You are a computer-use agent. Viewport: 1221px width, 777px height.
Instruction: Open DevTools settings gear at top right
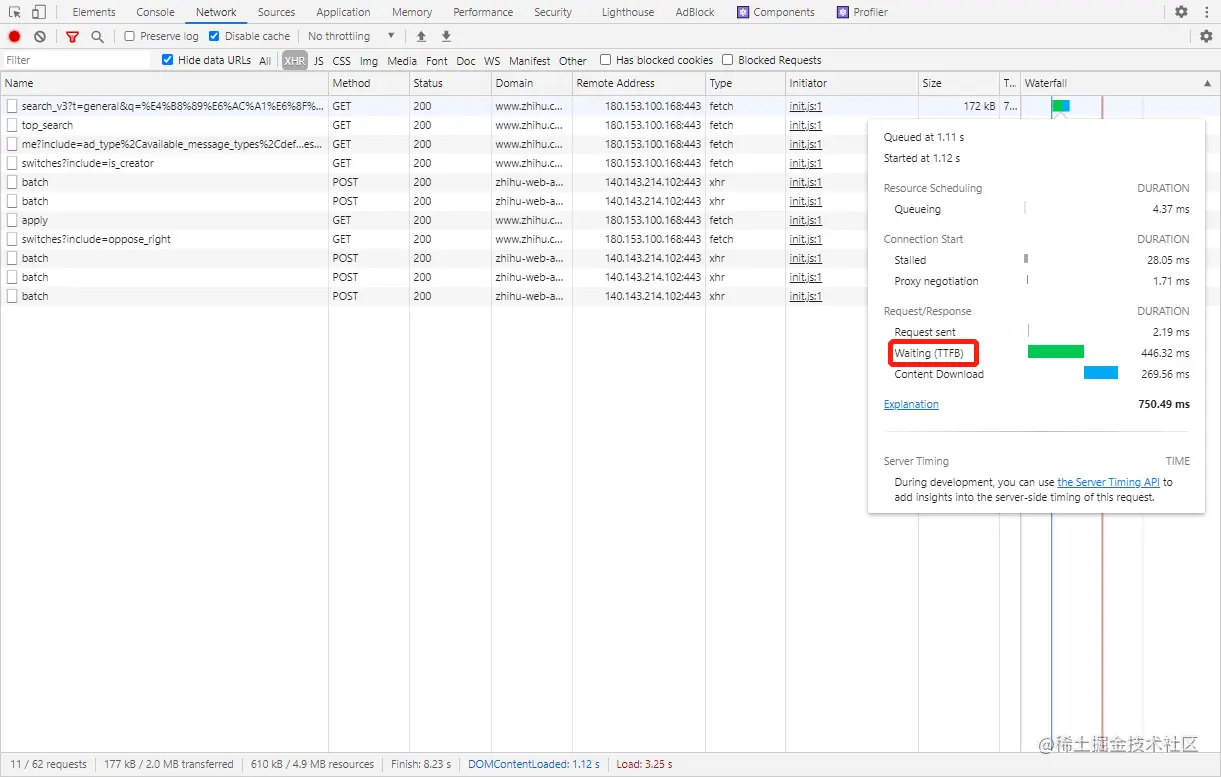pos(1181,12)
